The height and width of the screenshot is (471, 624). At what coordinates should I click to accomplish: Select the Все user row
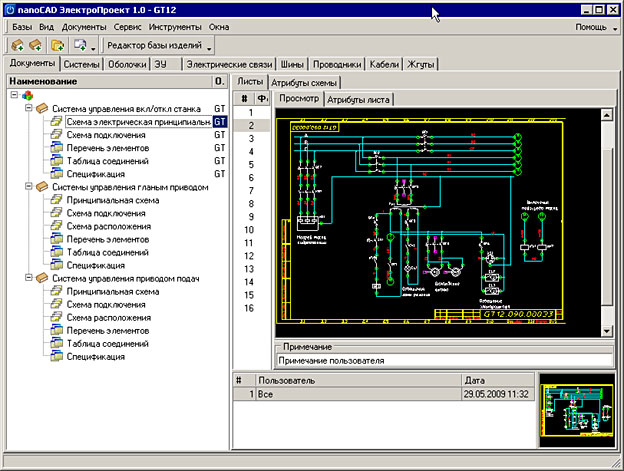coord(384,394)
